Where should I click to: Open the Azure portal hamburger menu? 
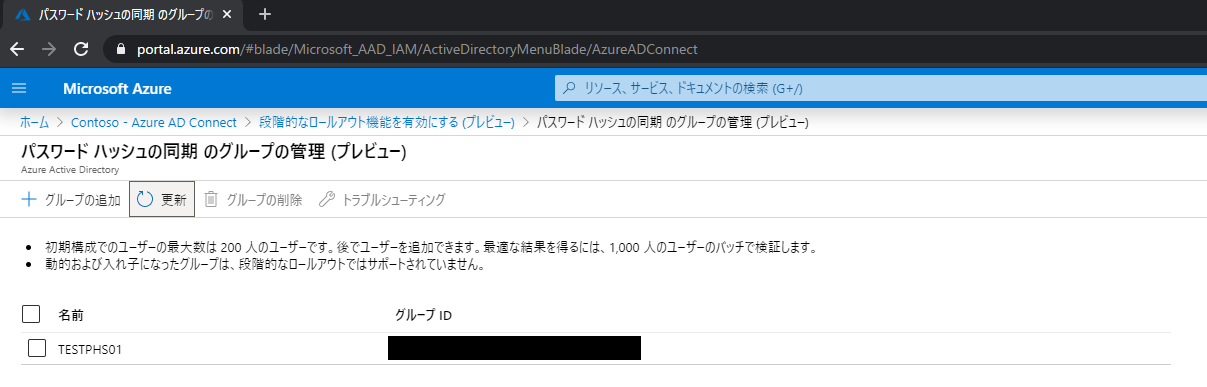point(19,88)
